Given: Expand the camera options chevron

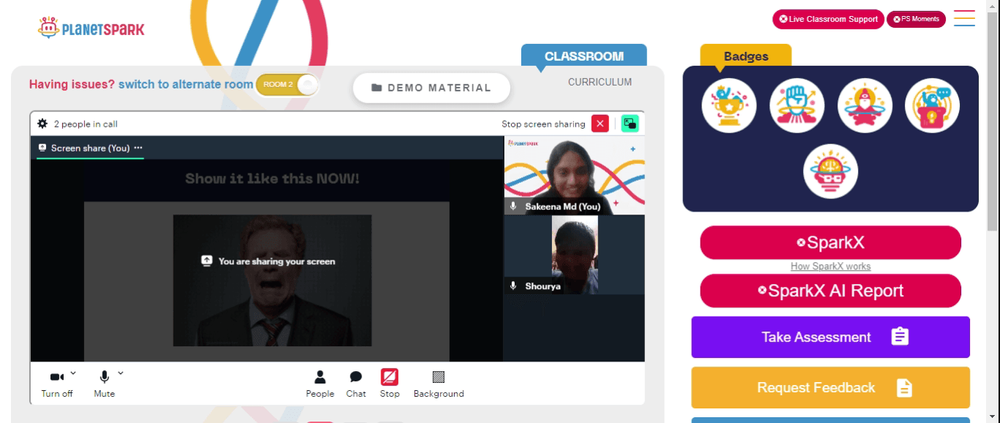Looking at the screenshot, I should 73,373.
